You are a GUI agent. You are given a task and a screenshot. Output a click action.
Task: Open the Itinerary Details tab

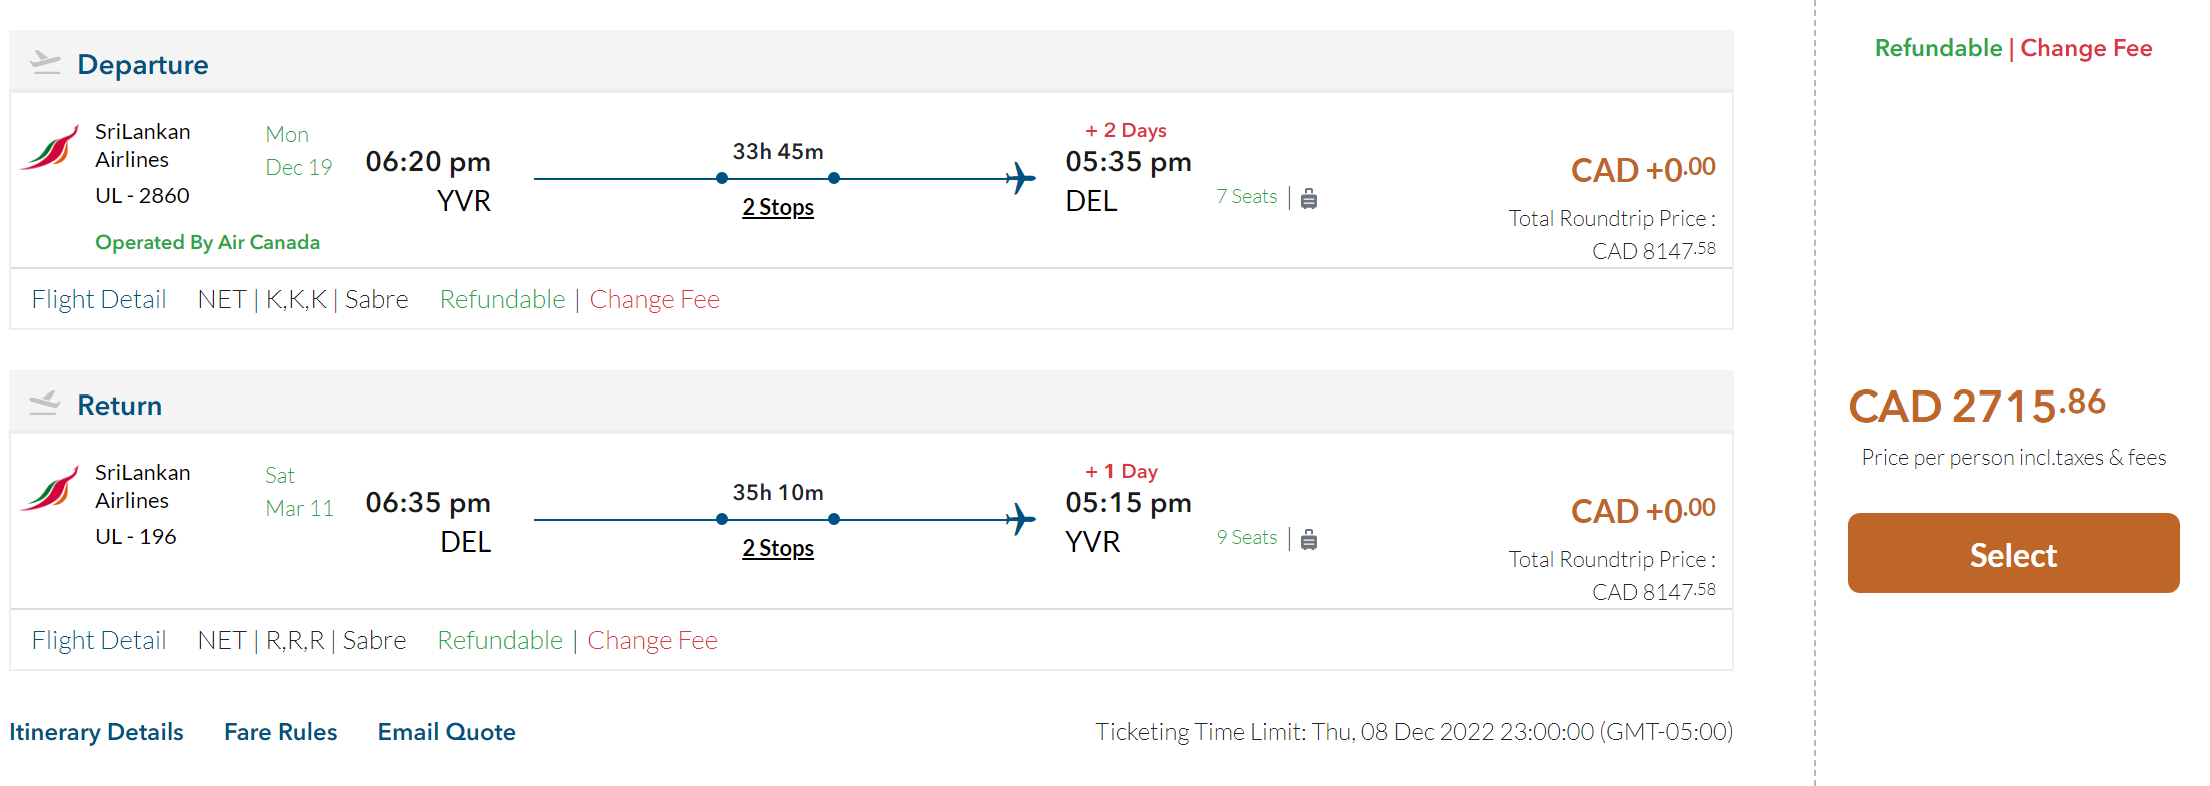tap(96, 732)
